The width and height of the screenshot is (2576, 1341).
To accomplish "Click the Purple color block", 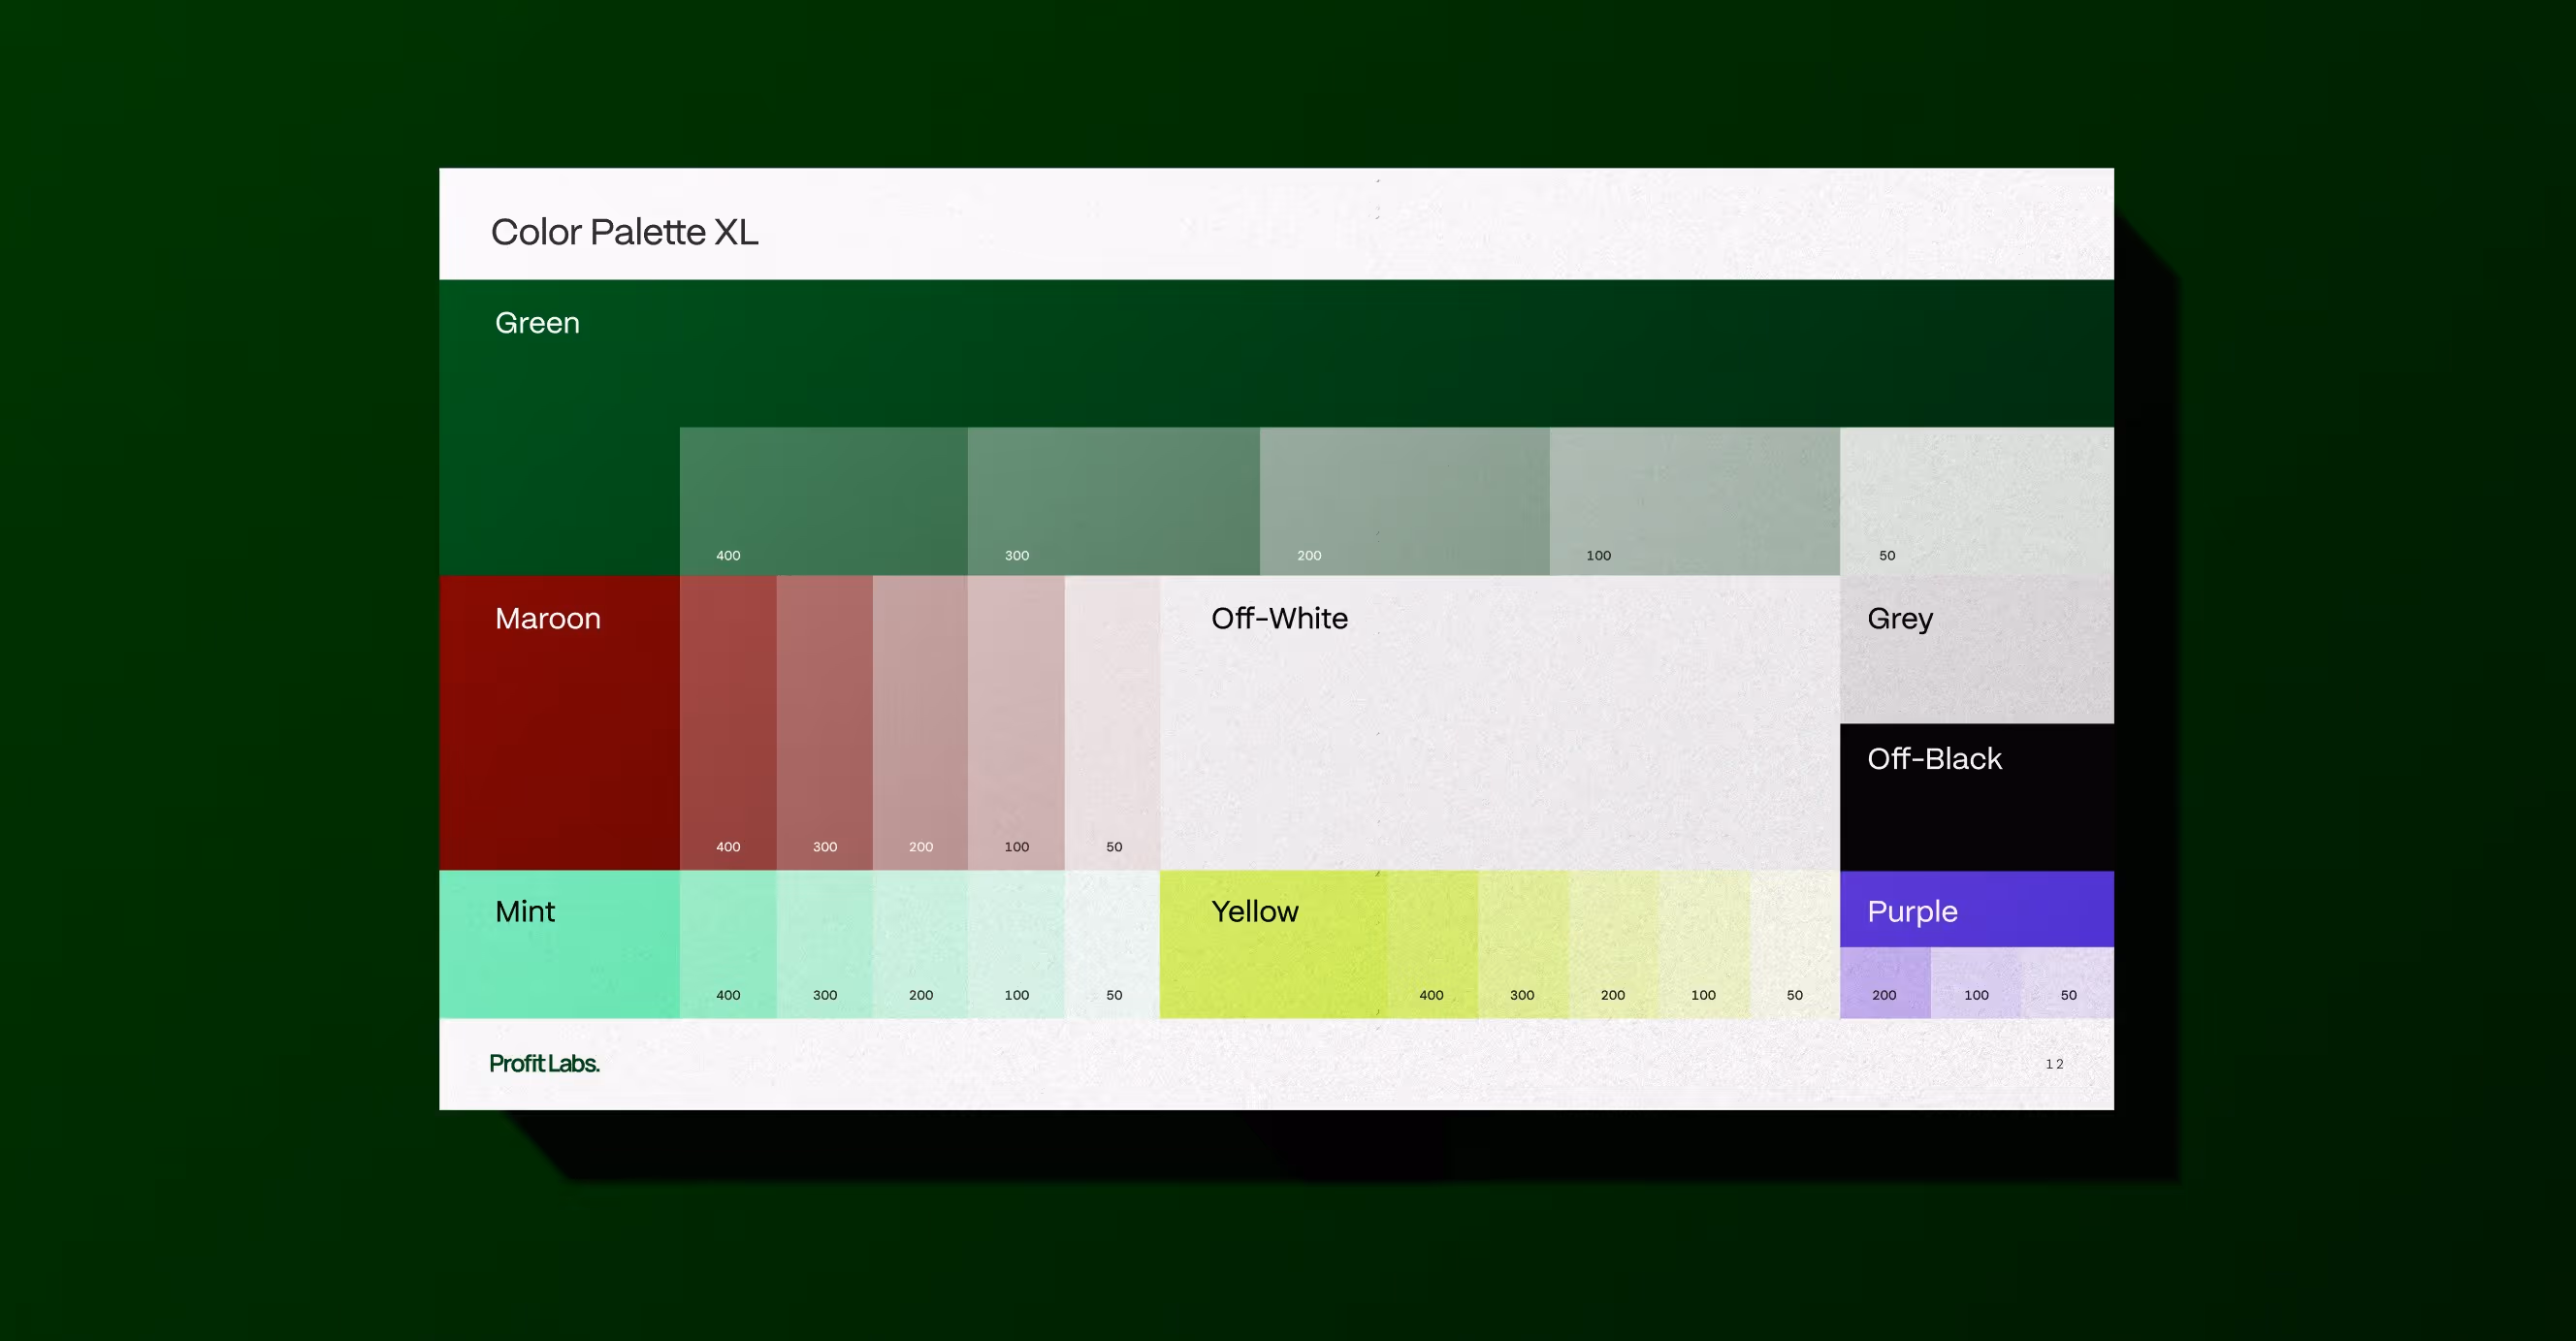I will tap(1976, 909).
